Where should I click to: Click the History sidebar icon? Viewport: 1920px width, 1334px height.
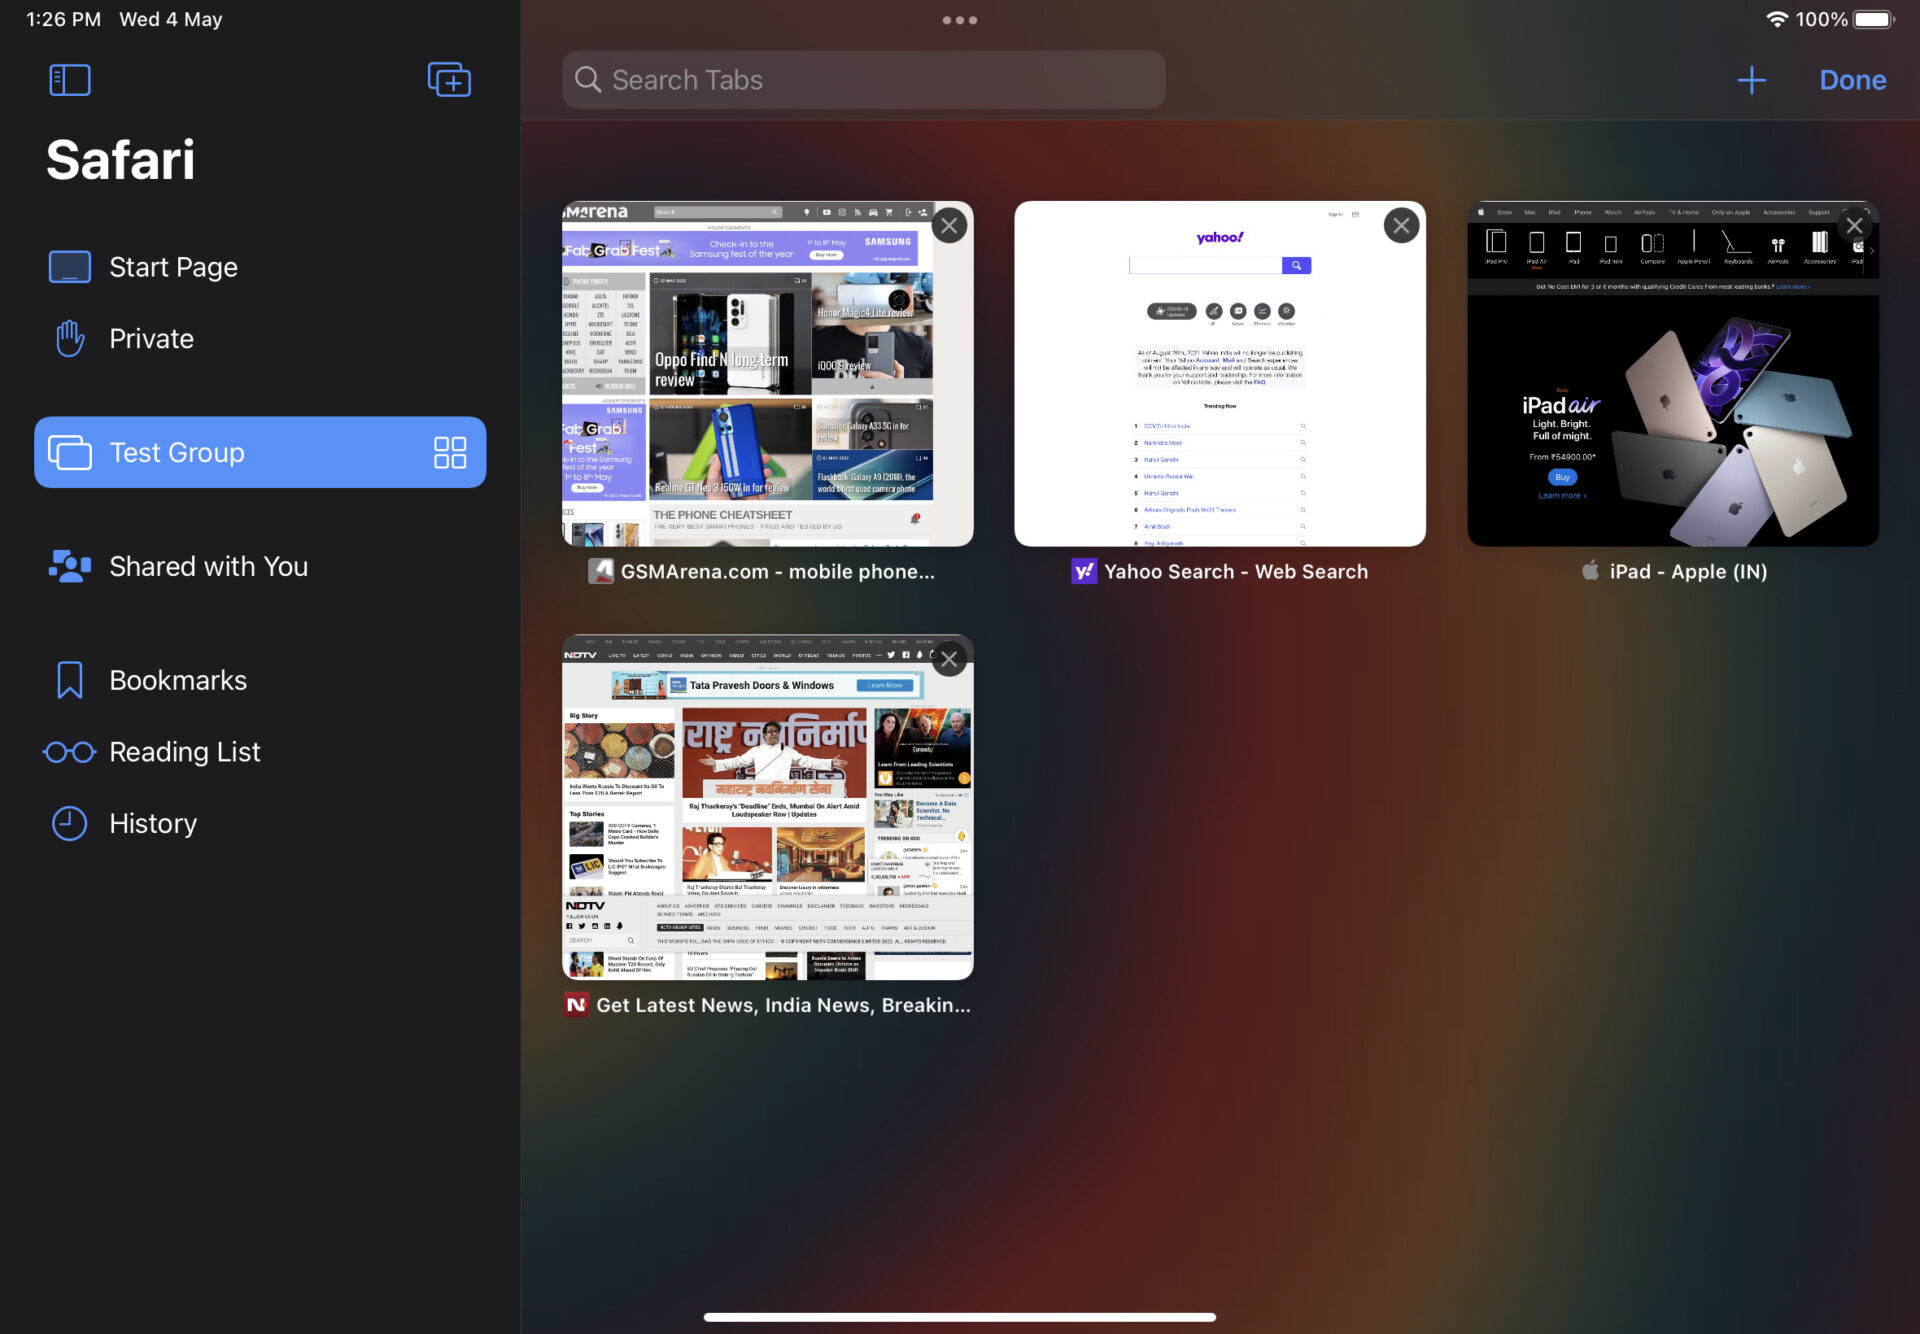pos(69,822)
